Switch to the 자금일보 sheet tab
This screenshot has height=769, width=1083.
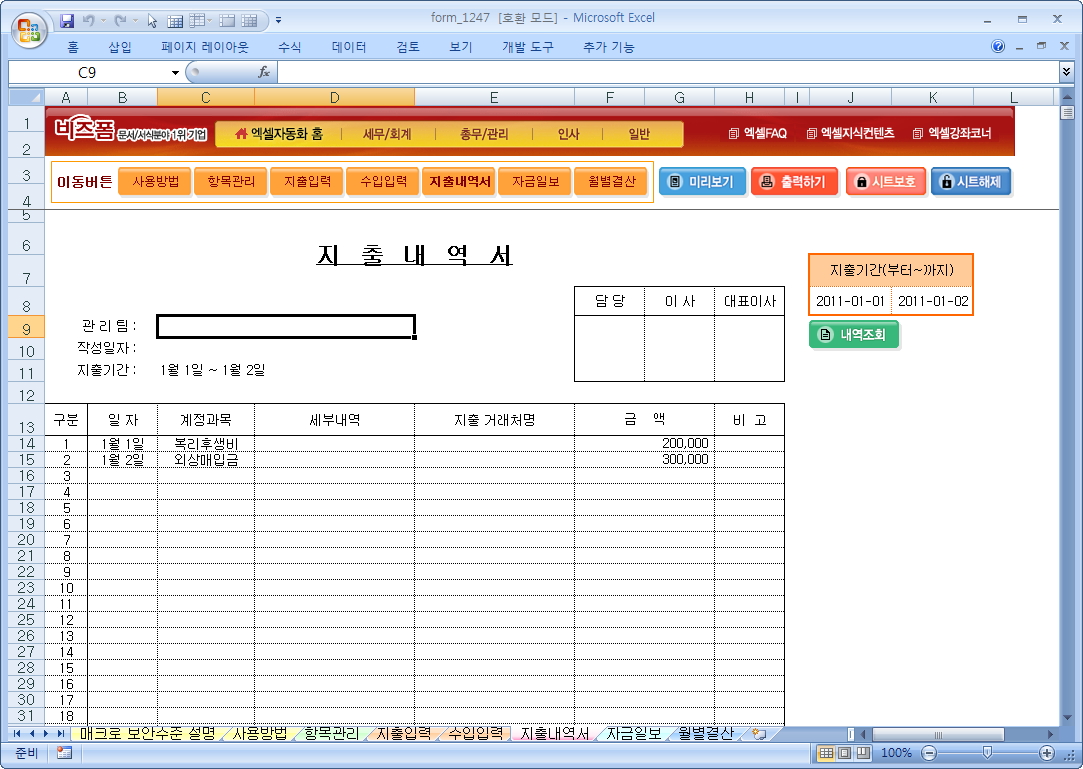633,734
